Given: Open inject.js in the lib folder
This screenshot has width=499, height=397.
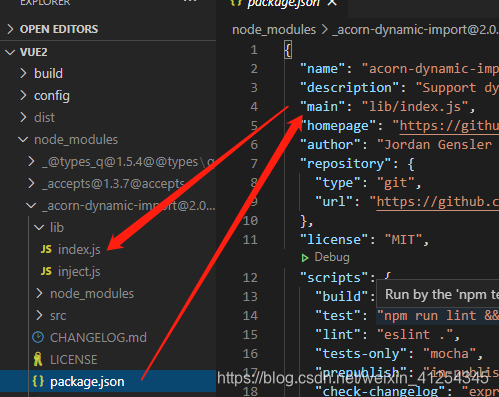Looking at the screenshot, I should point(79,271).
